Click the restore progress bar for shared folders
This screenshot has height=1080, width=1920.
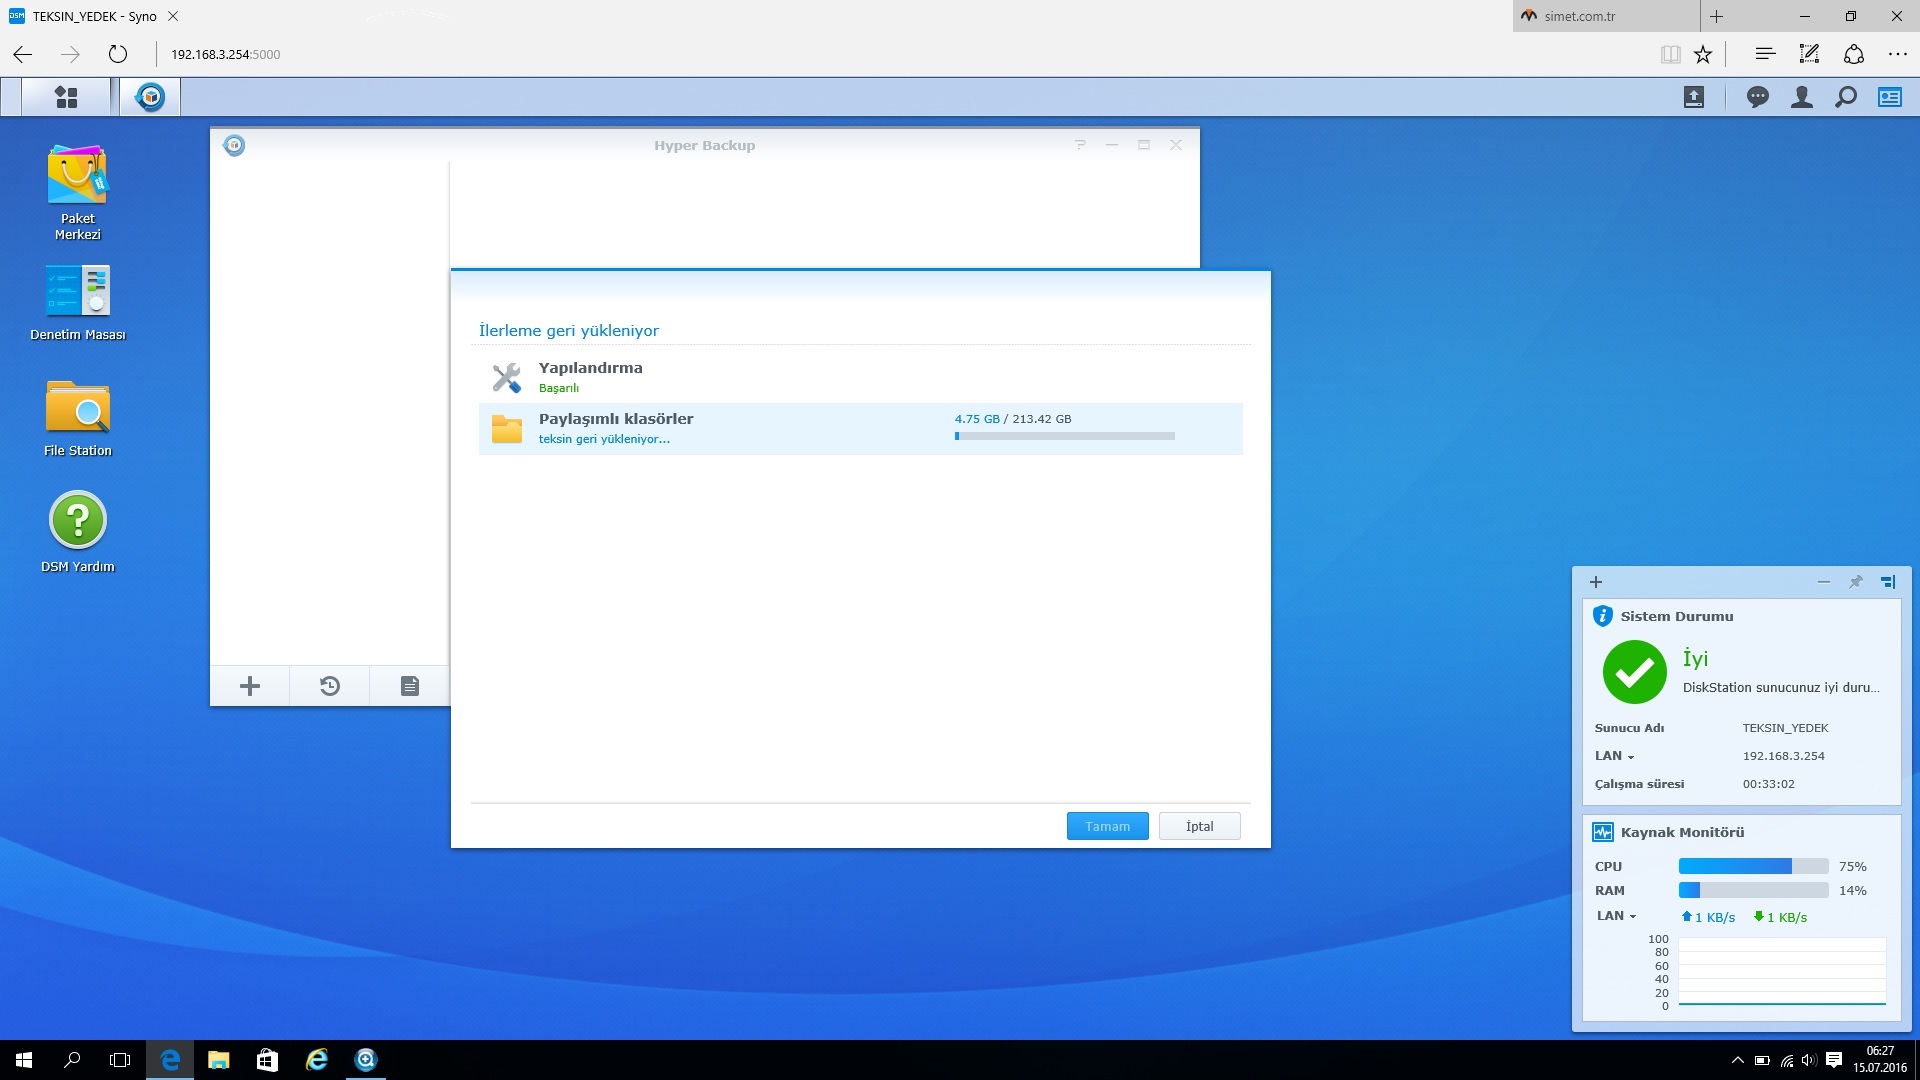click(1064, 436)
